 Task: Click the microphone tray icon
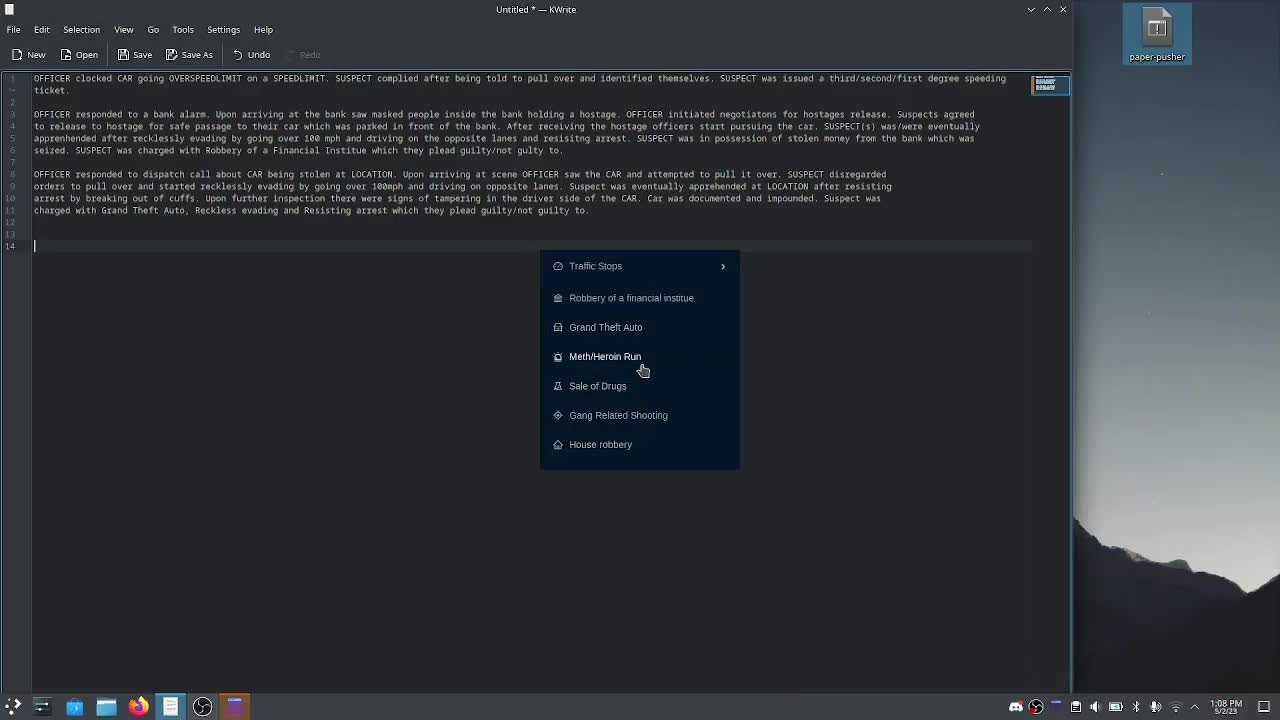coord(1155,707)
